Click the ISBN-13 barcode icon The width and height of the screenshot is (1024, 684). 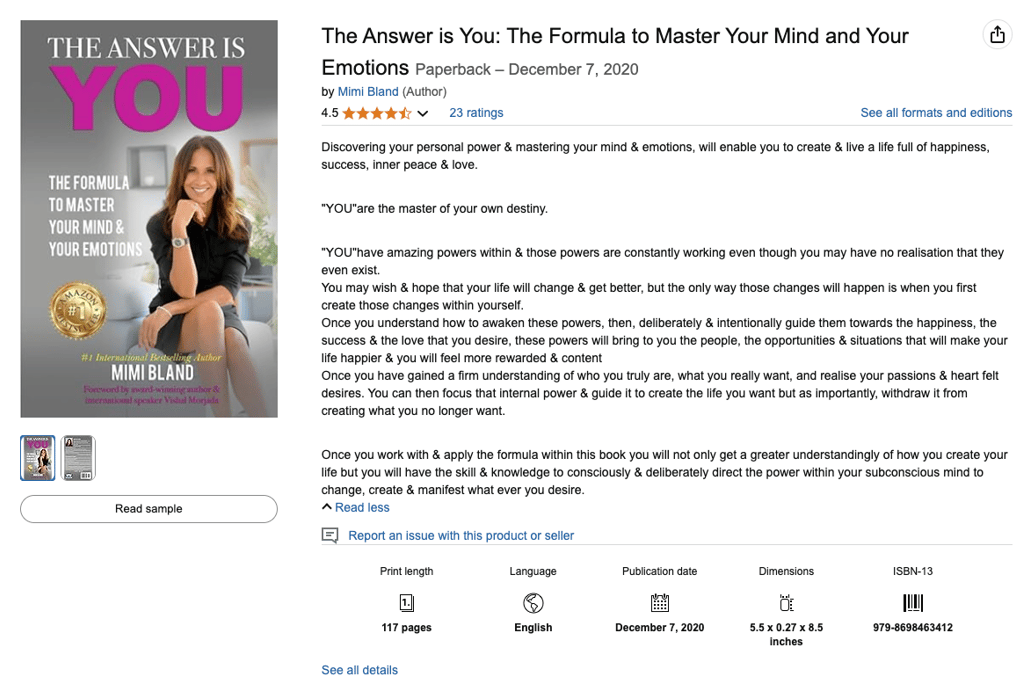pos(913,602)
